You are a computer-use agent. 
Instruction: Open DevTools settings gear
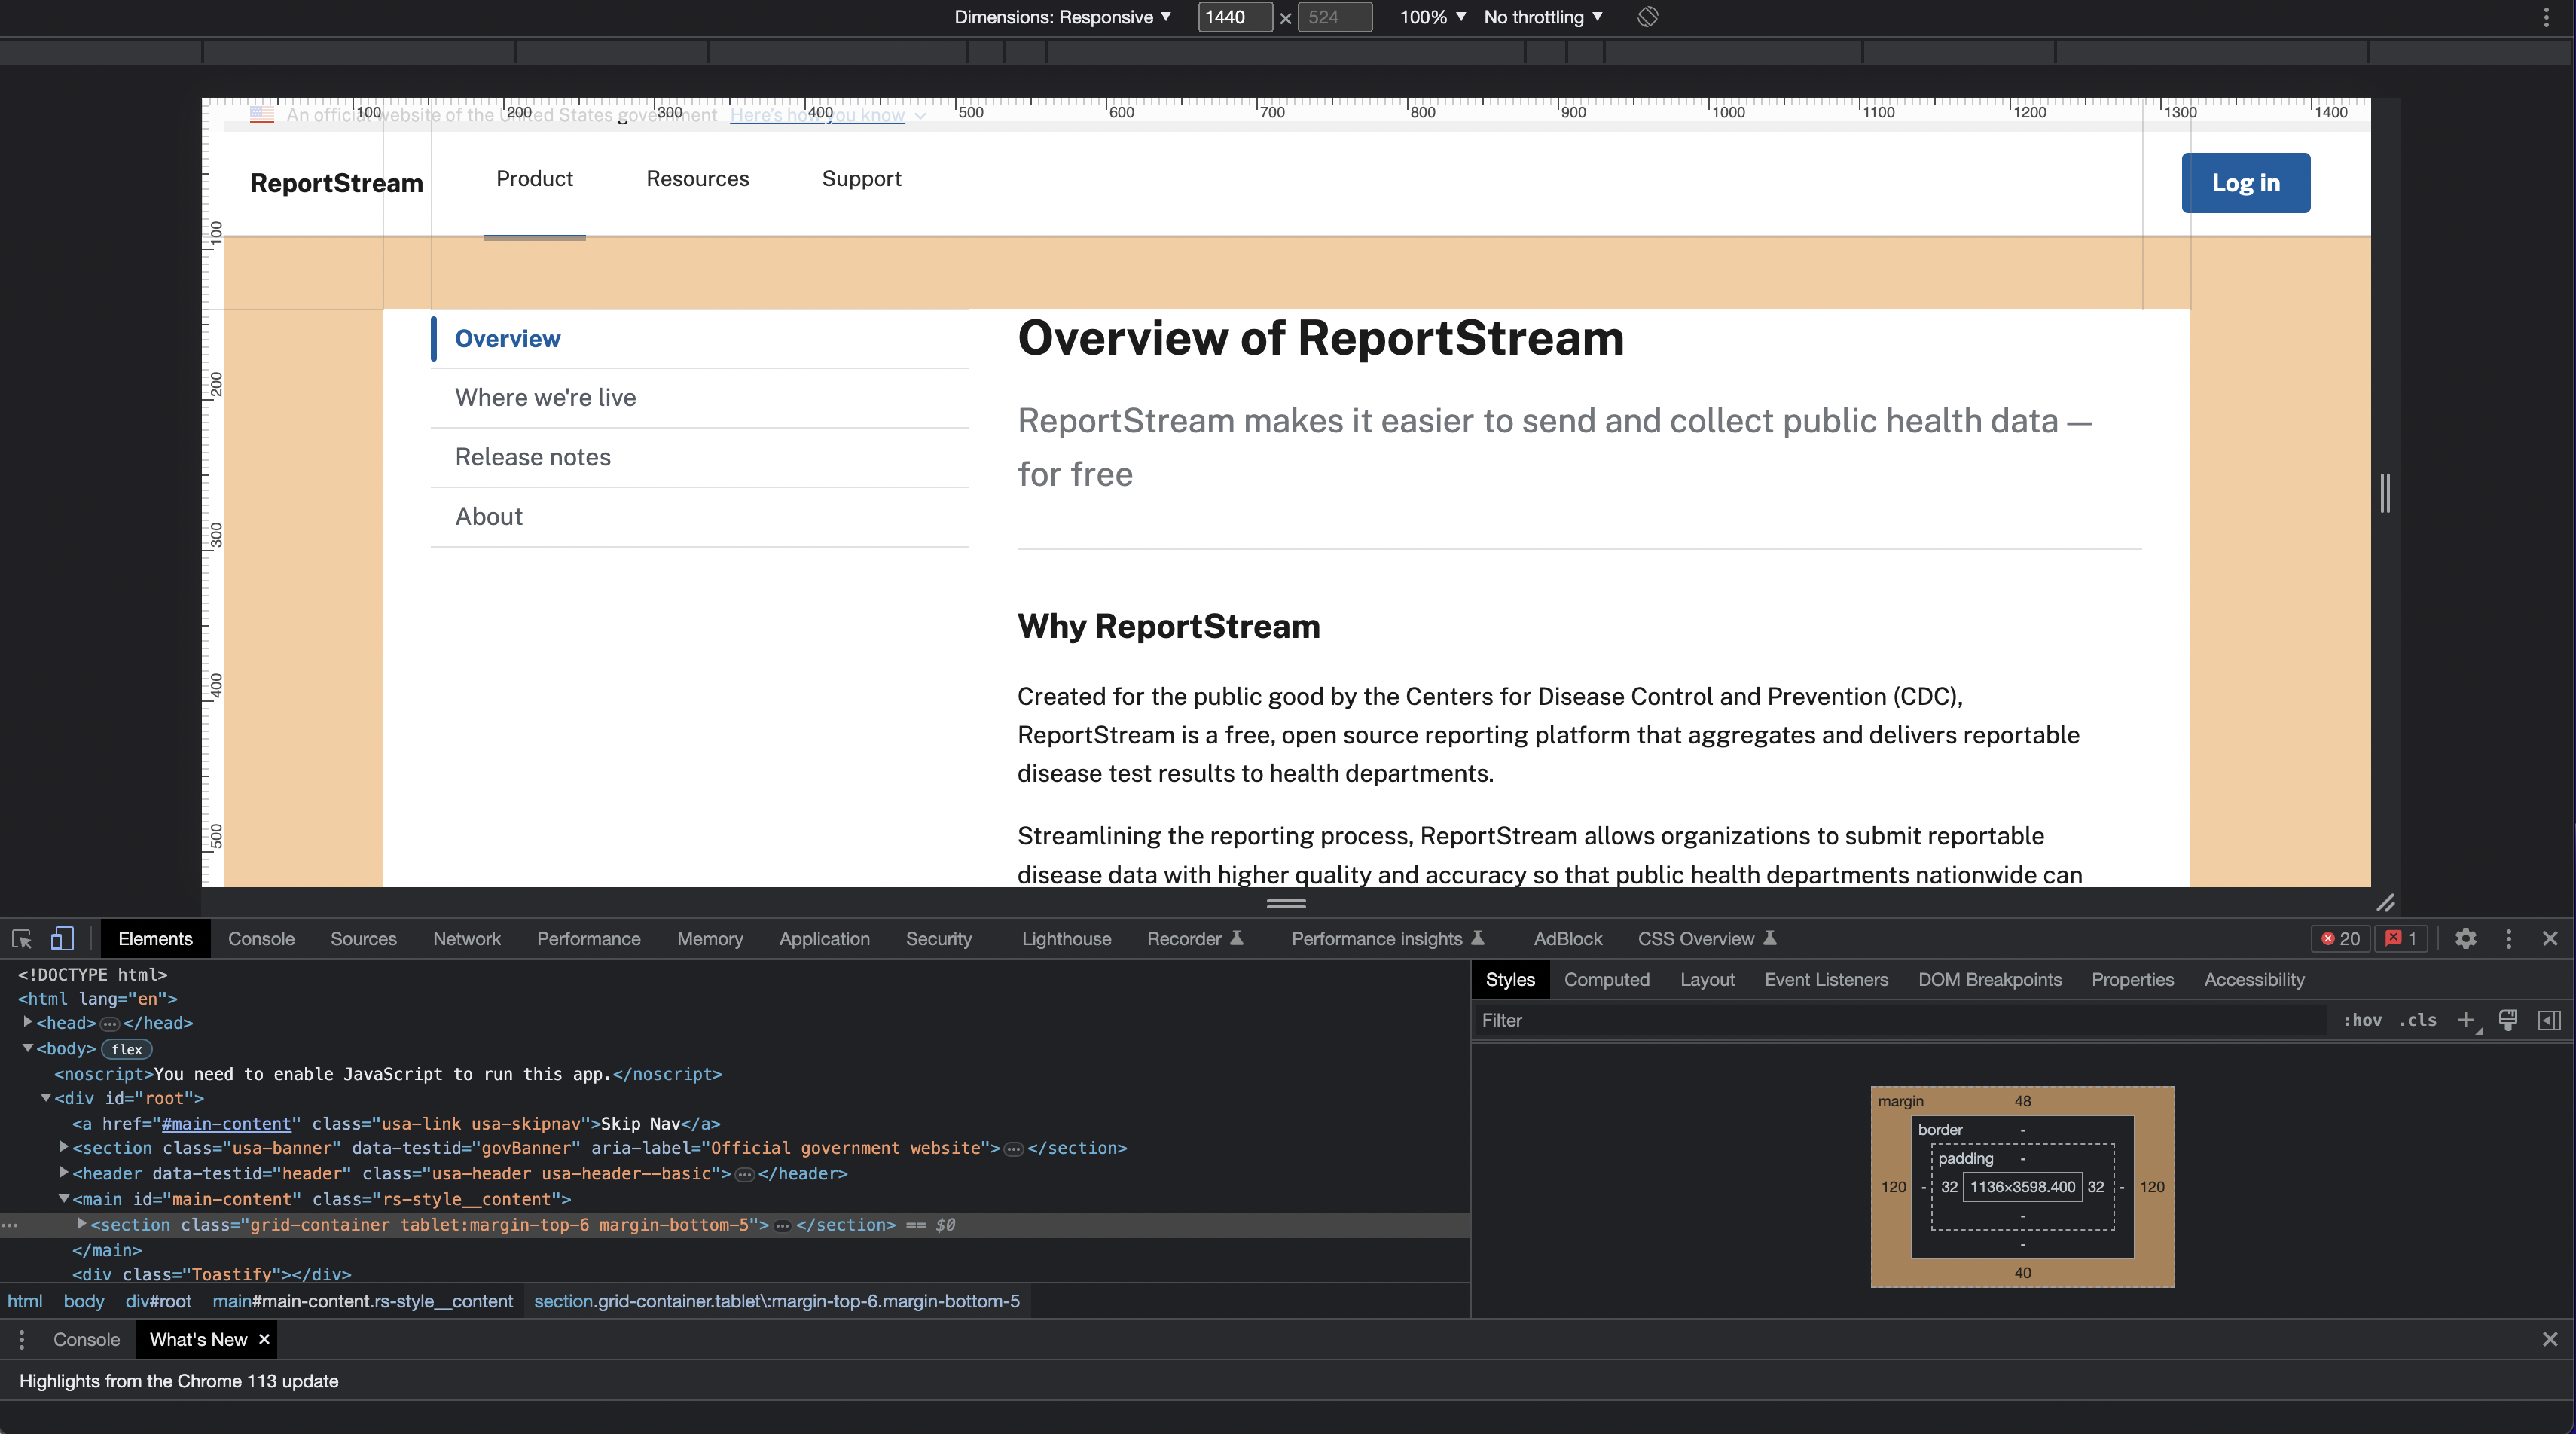point(2466,939)
